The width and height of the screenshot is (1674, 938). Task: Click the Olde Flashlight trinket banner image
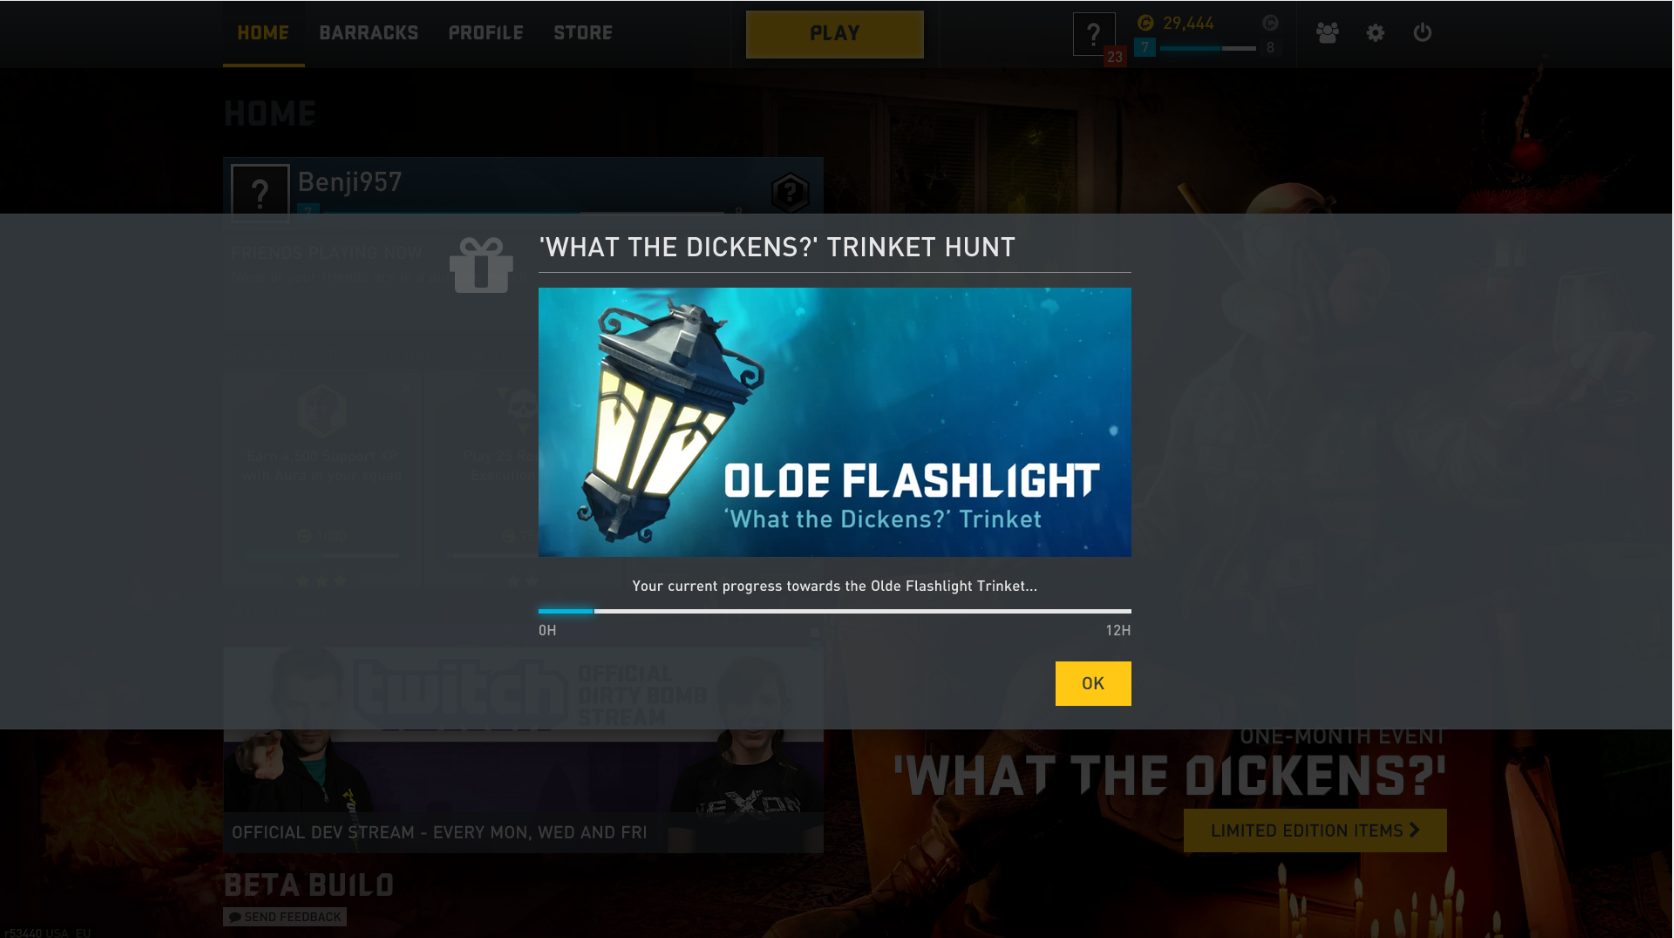(x=835, y=422)
